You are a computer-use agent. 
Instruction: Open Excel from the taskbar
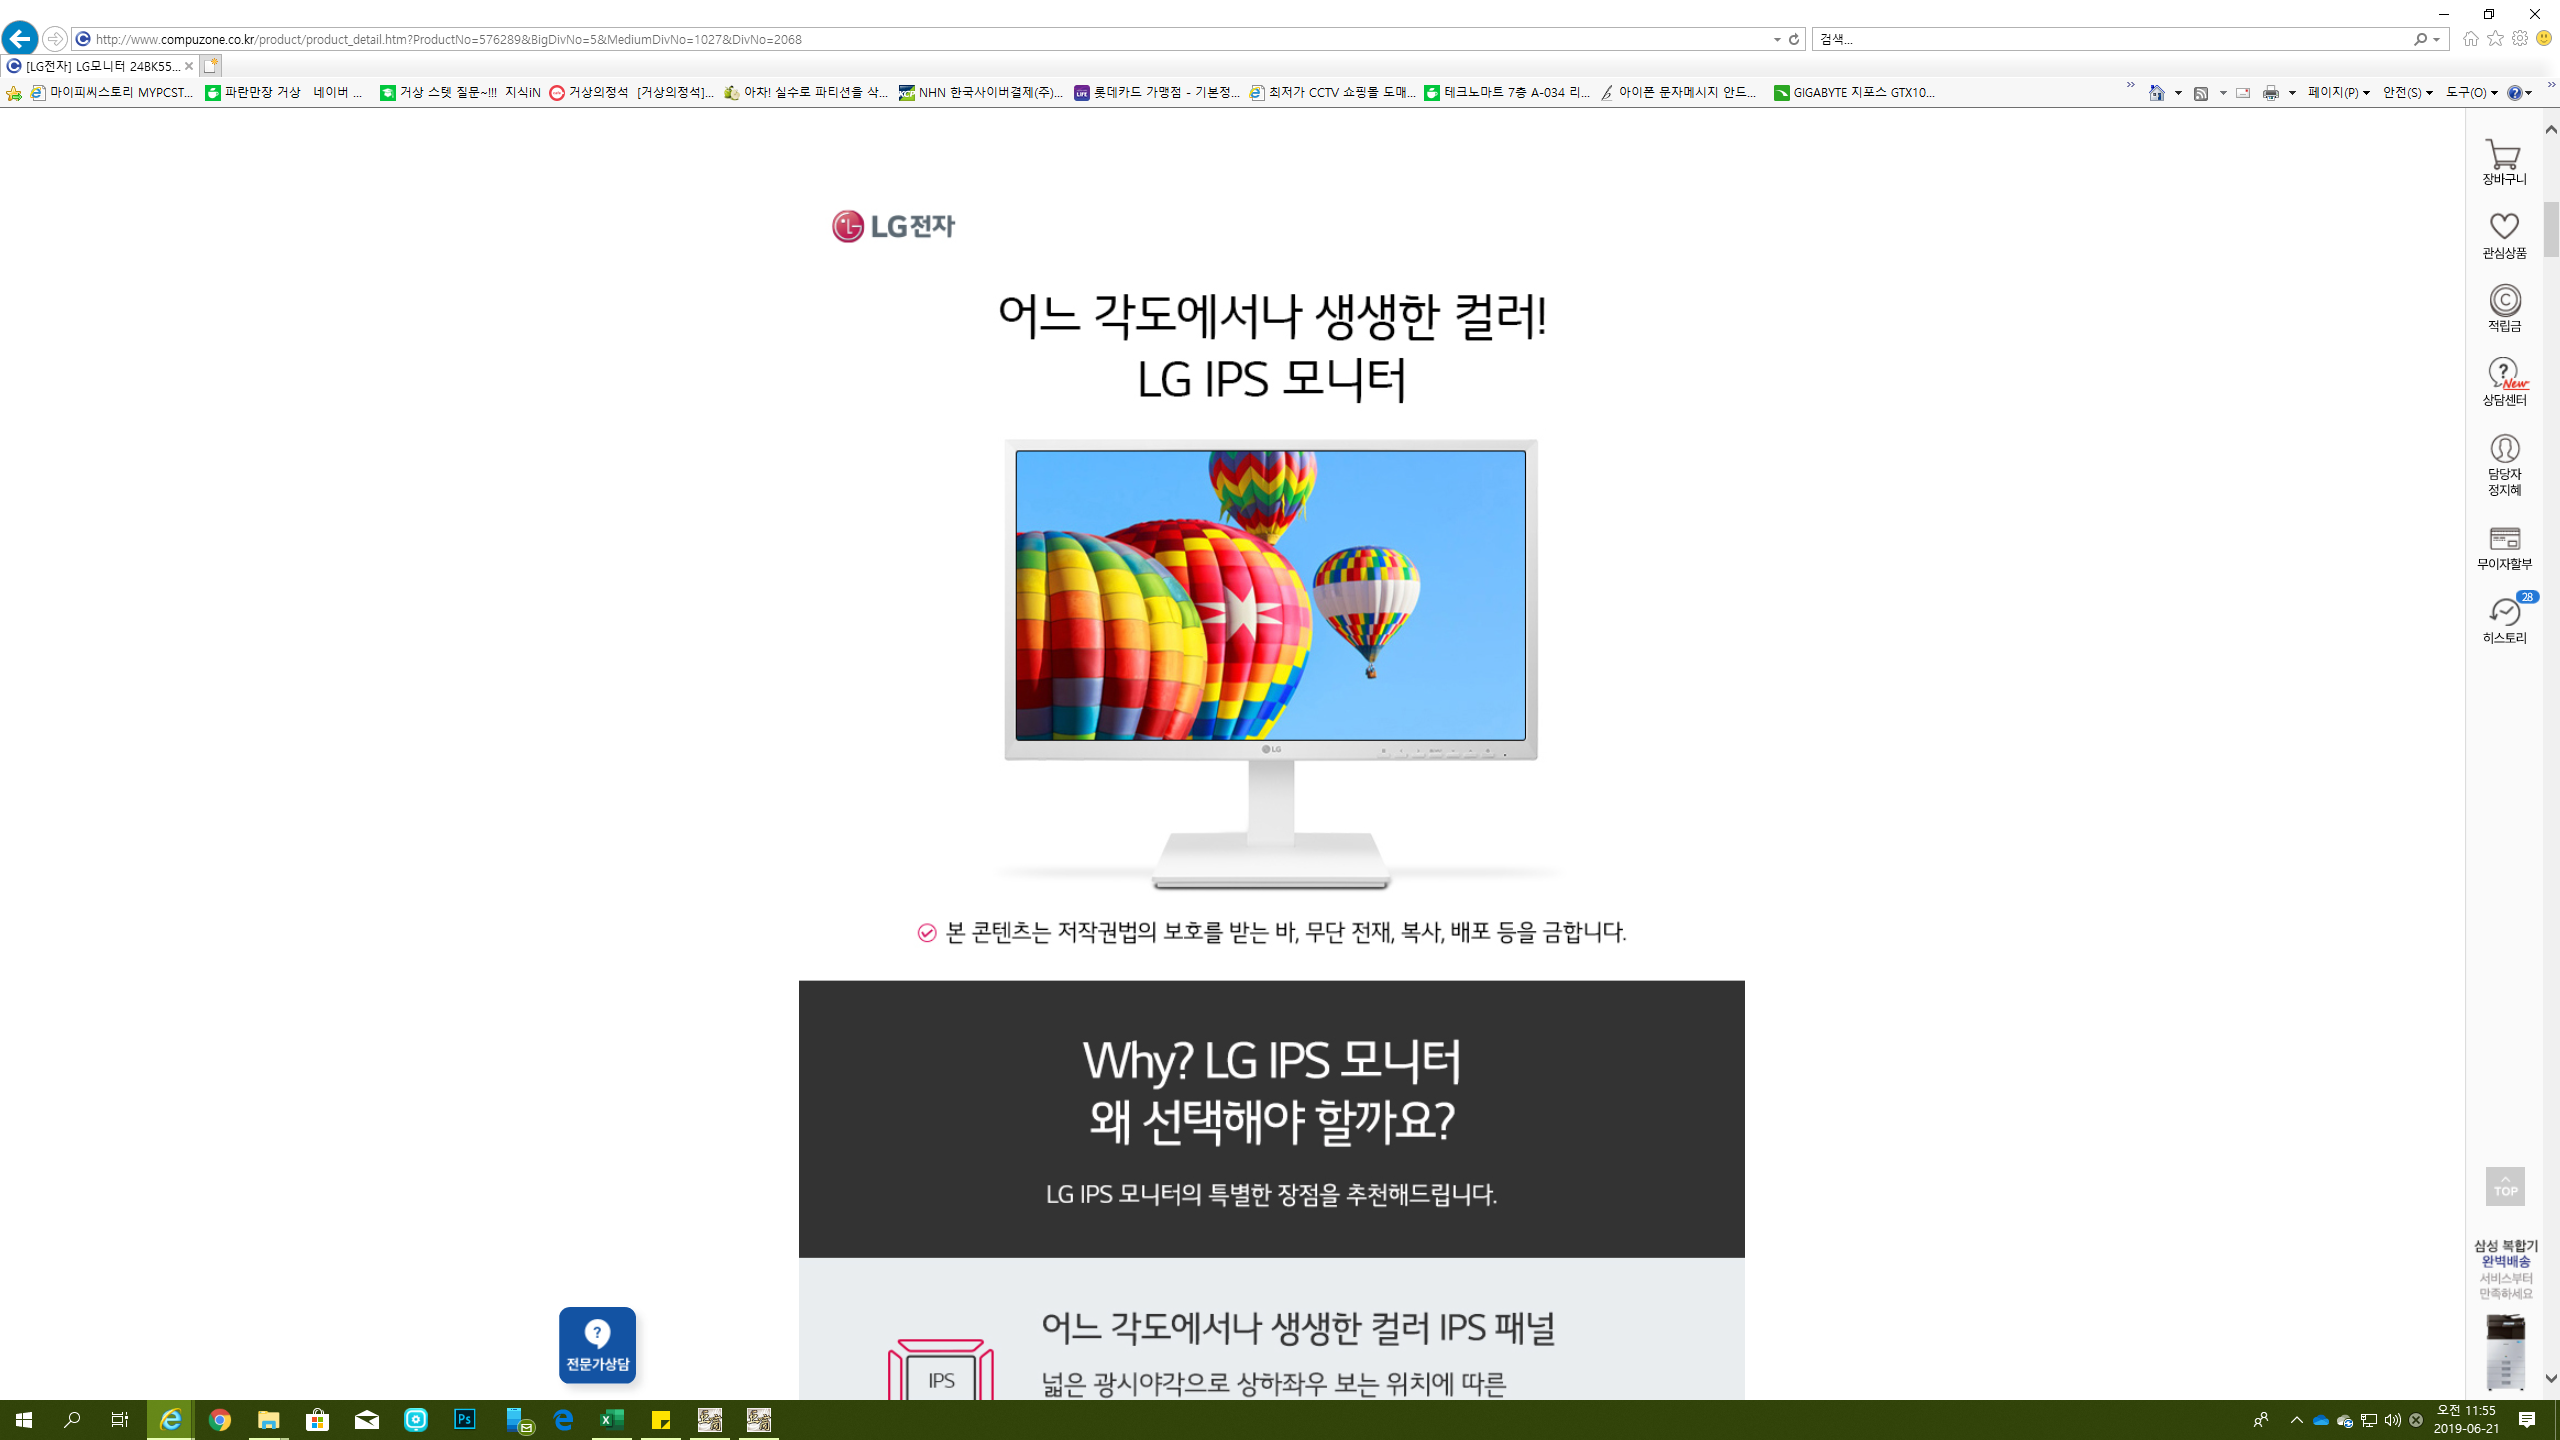pyautogui.click(x=612, y=1420)
